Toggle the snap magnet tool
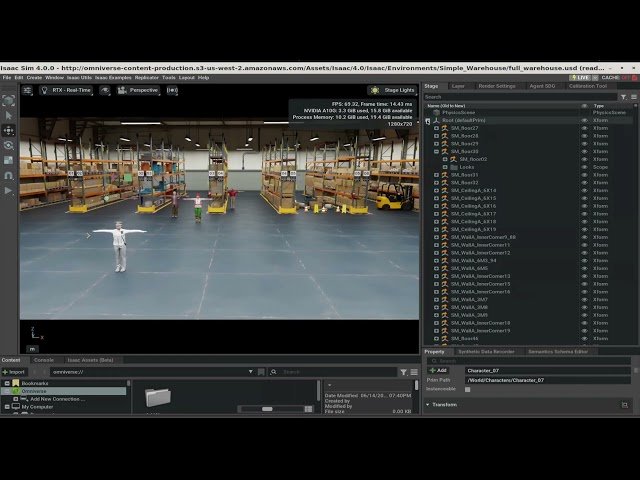Viewport: 640px width, 480px height. pyautogui.click(x=9, y=176)
